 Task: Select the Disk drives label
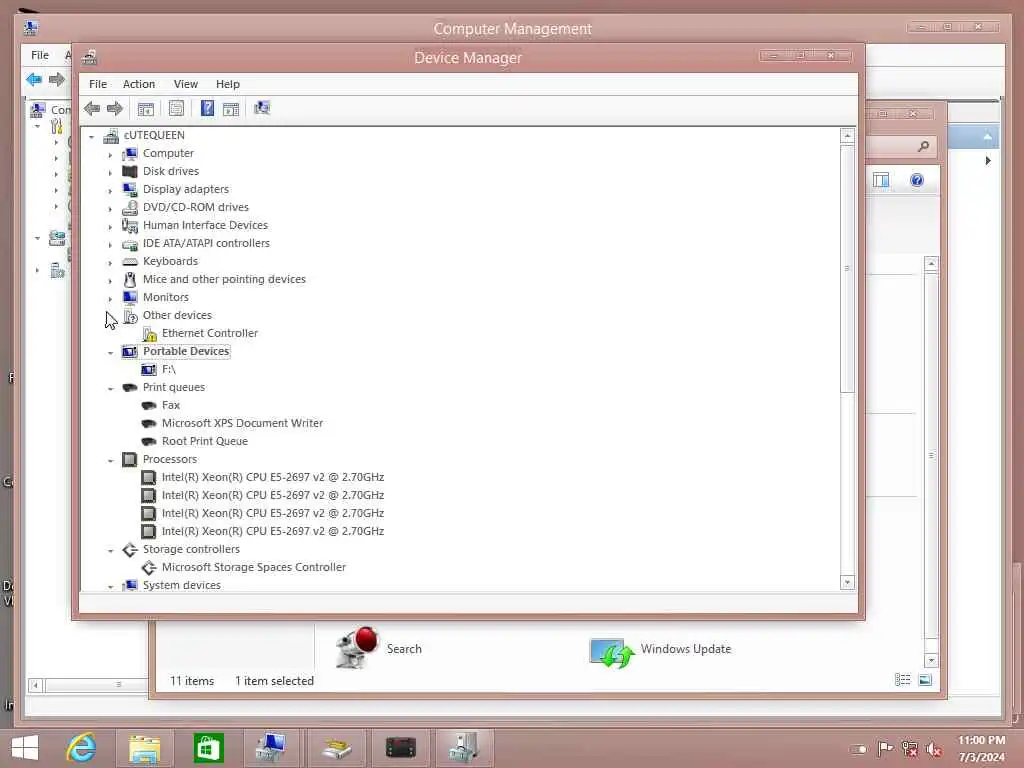[170, 171]
